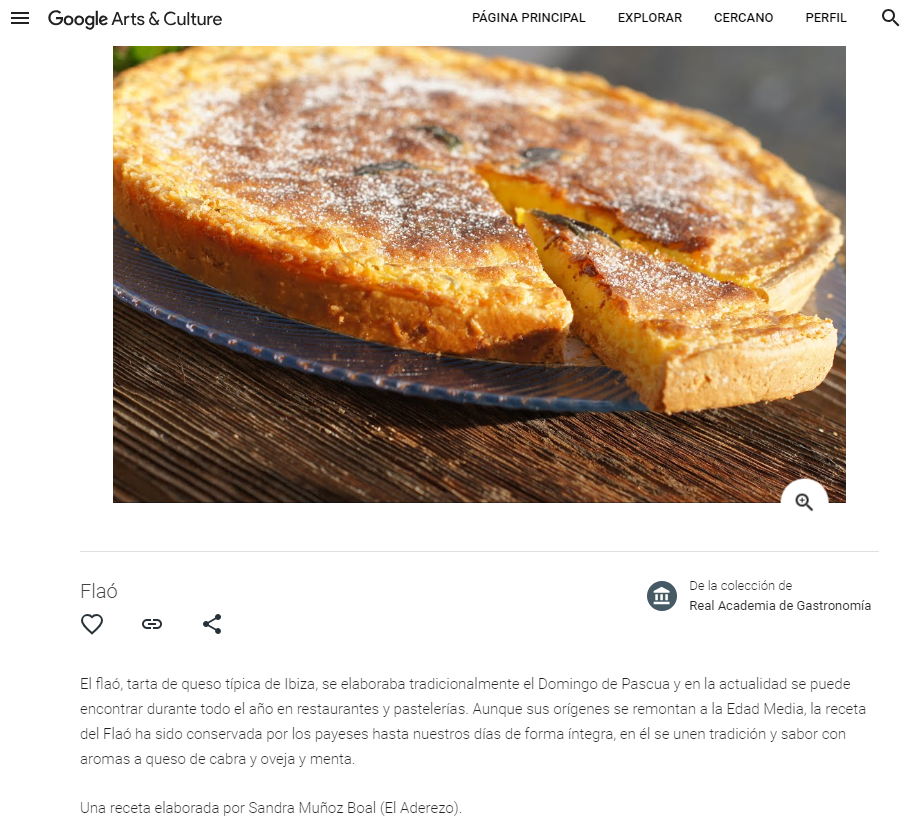
Task: Click the Flaó title heading
Action: click(99, 591)
